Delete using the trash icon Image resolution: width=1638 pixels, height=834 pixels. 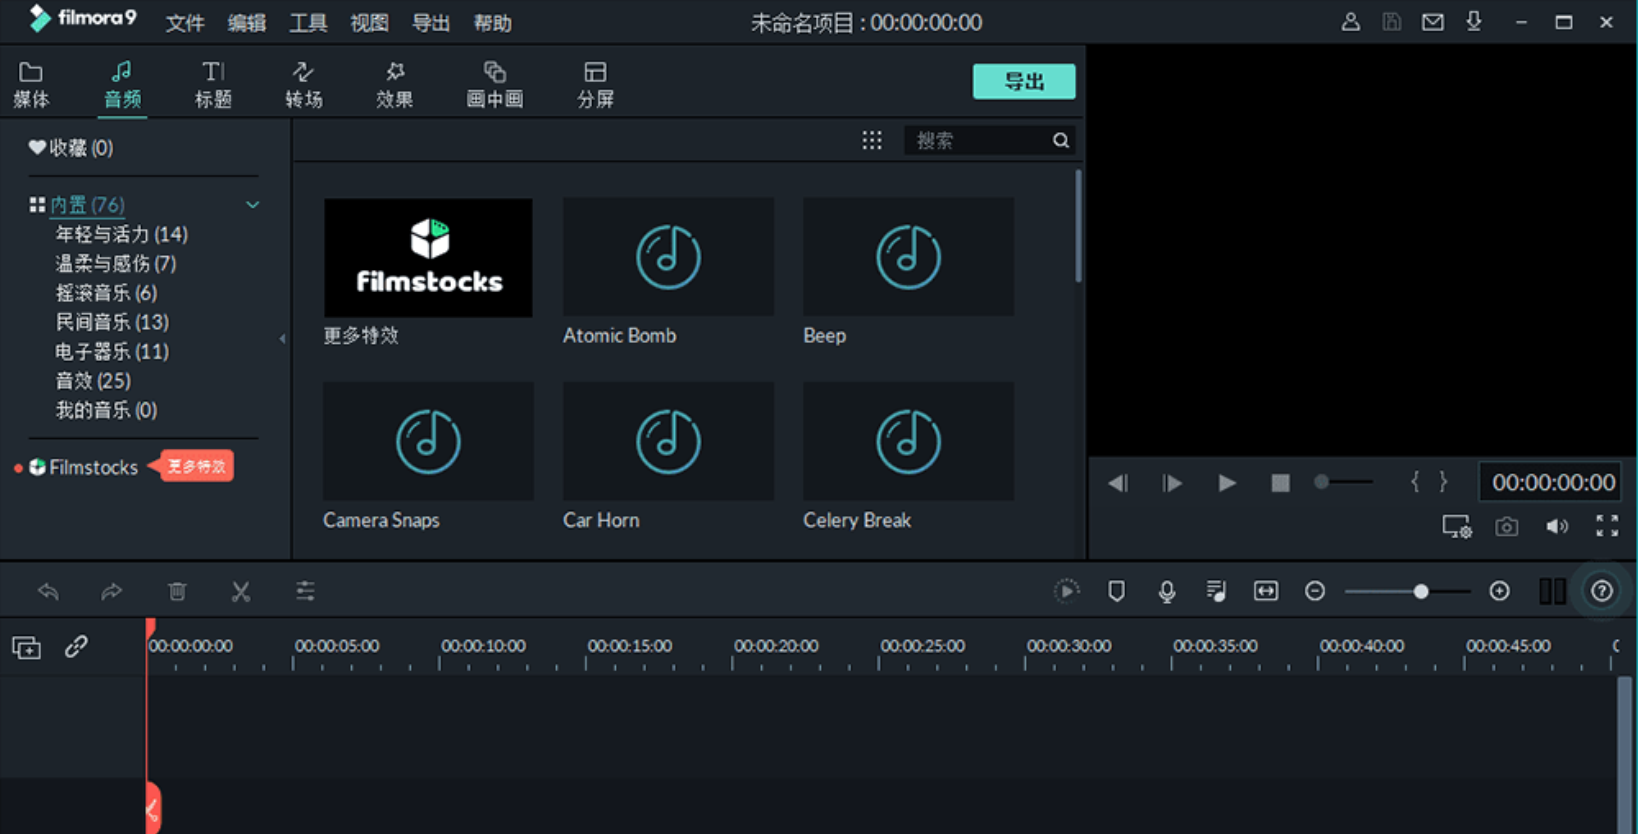click(177, 592)
